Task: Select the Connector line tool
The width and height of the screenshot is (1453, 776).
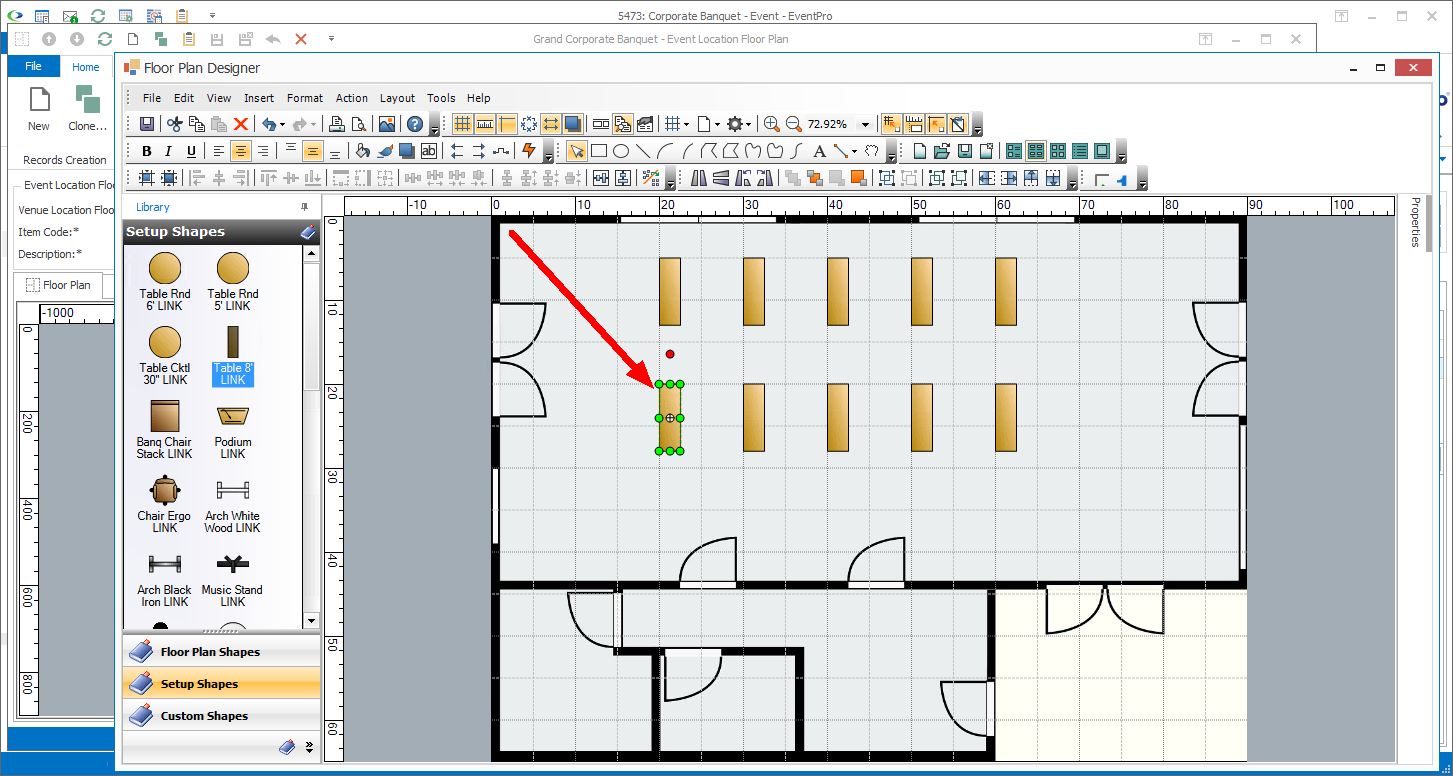Action: pos(841,151)
